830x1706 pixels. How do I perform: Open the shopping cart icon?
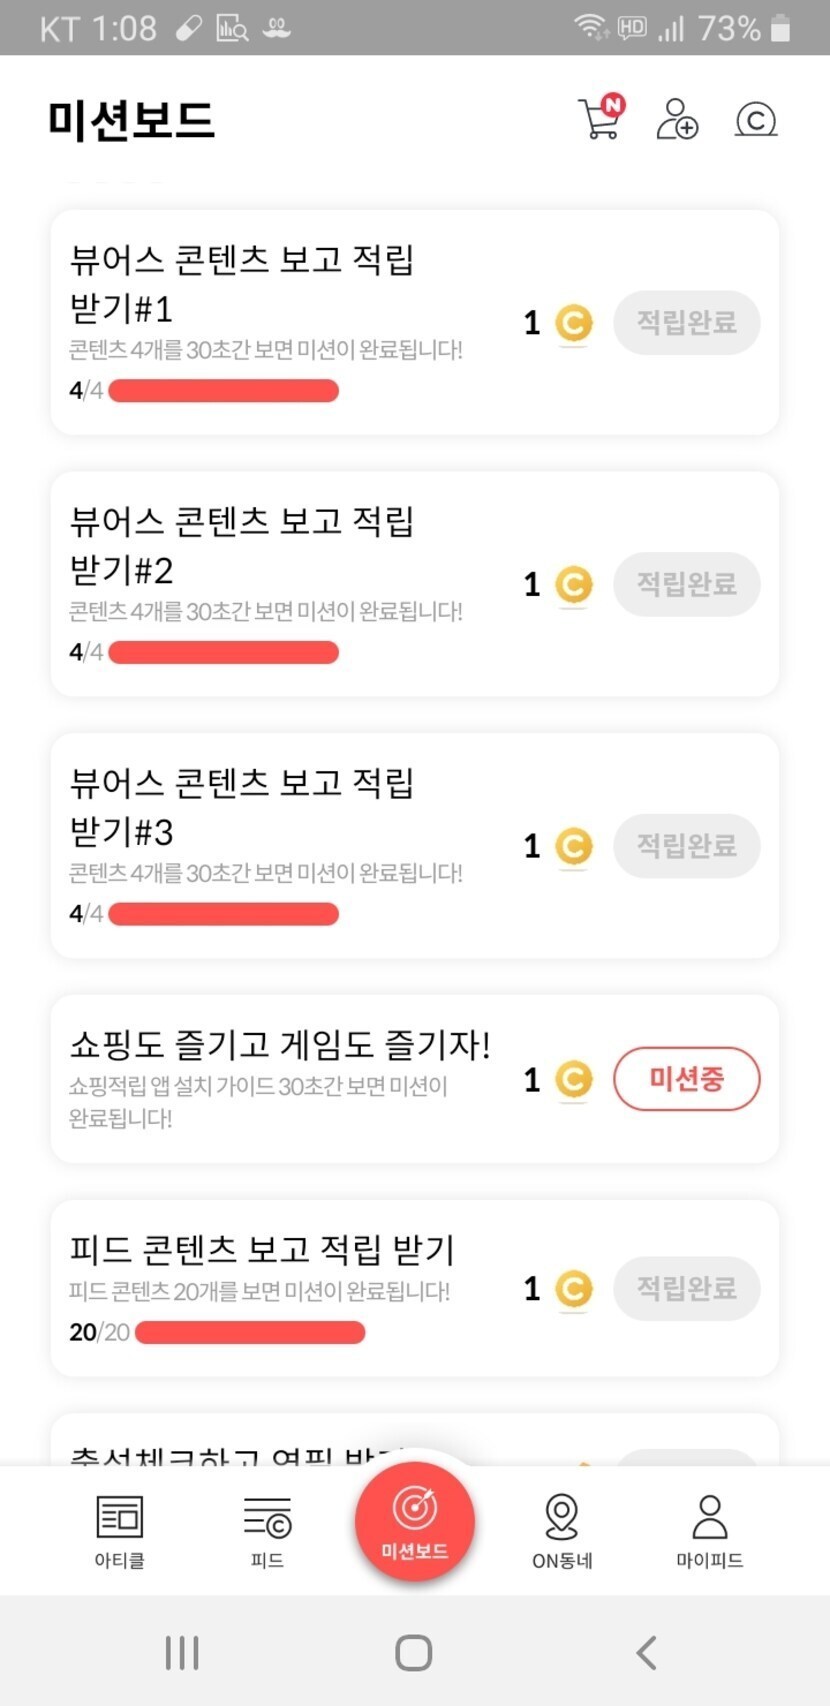[600, 119]
